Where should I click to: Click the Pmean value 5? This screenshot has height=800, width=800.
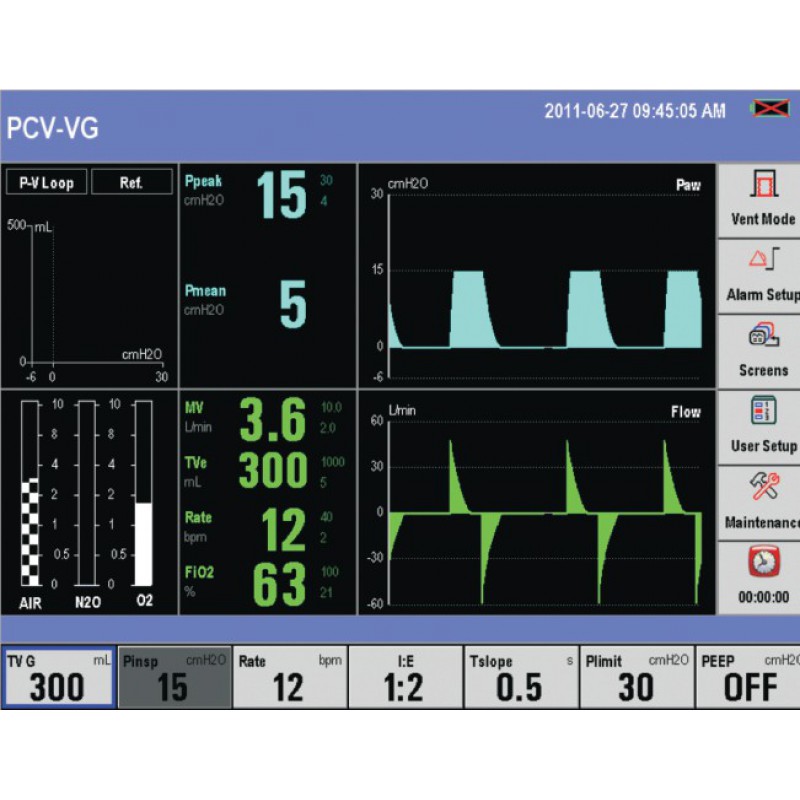point(293,304)
